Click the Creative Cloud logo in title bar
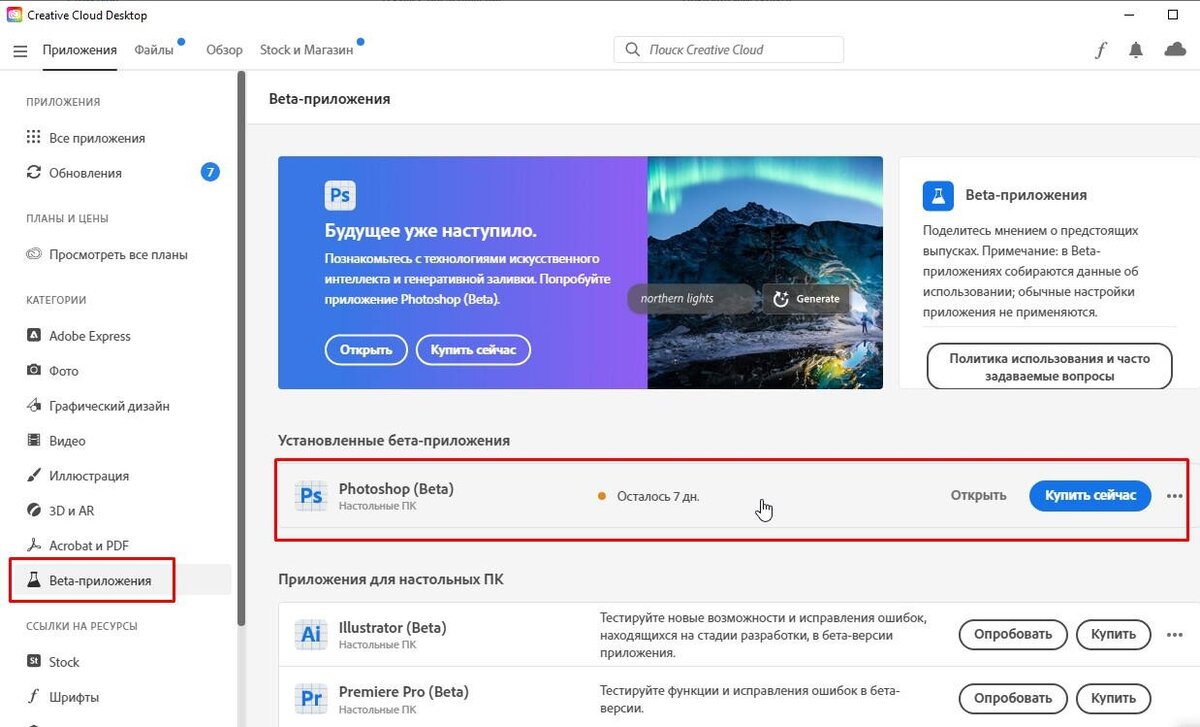Viewport: 1200px width, 727px height. (14, 15)
